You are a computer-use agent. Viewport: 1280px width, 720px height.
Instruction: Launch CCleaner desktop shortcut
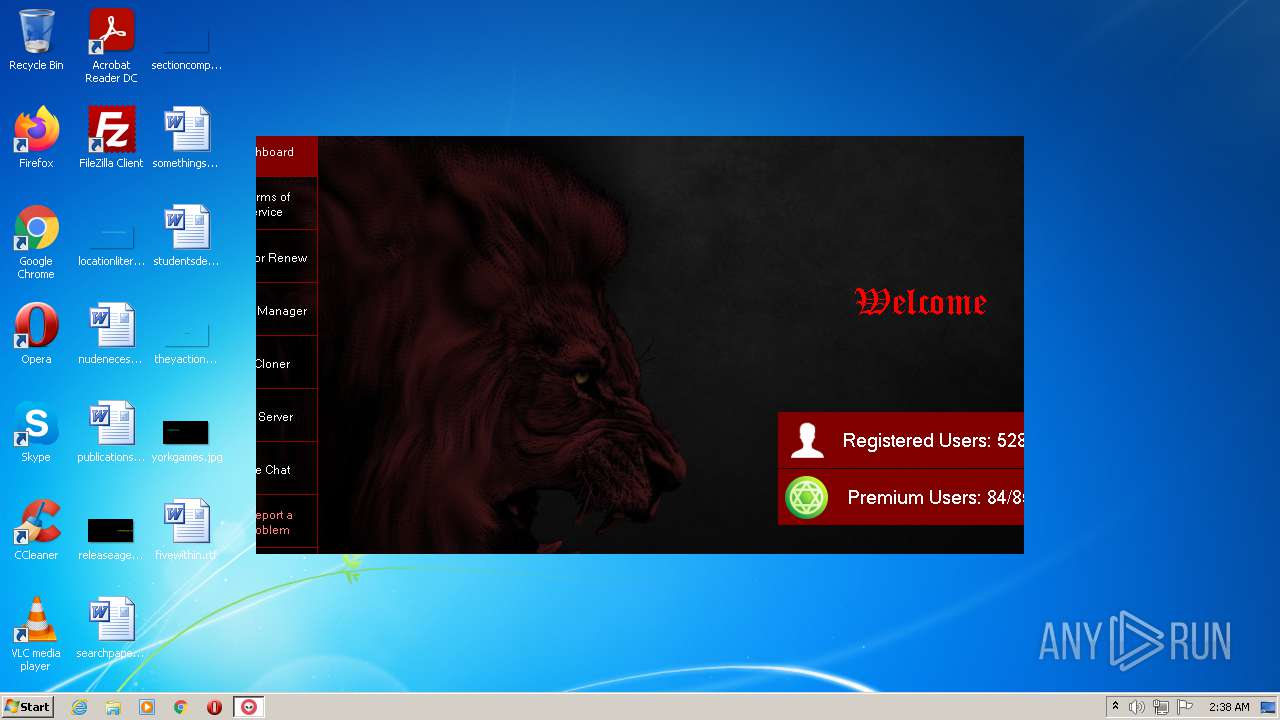point(36,530)
